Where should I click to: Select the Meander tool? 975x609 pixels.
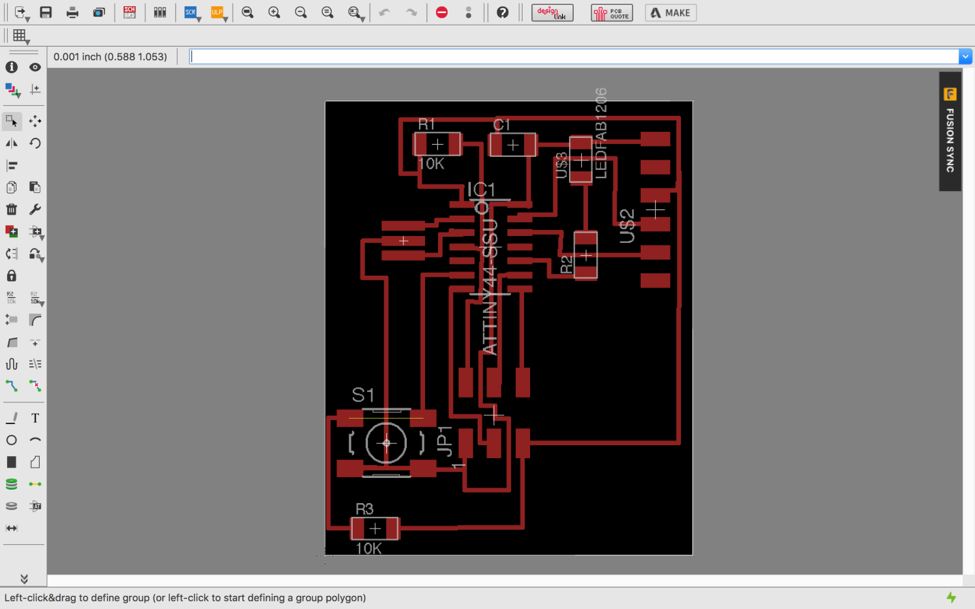point(11,364)
